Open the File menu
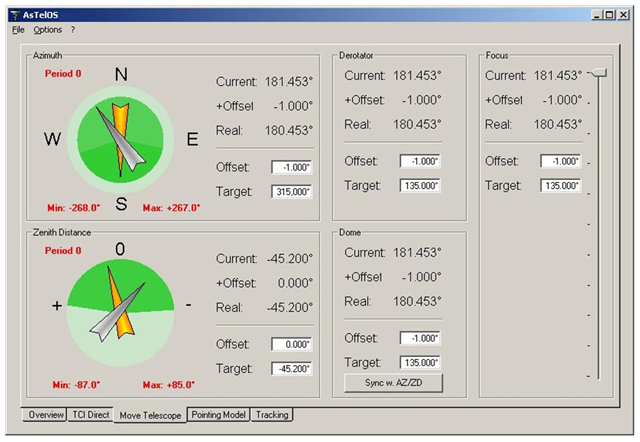Viewport: 640px width, 442px height. tap(18, 30)
